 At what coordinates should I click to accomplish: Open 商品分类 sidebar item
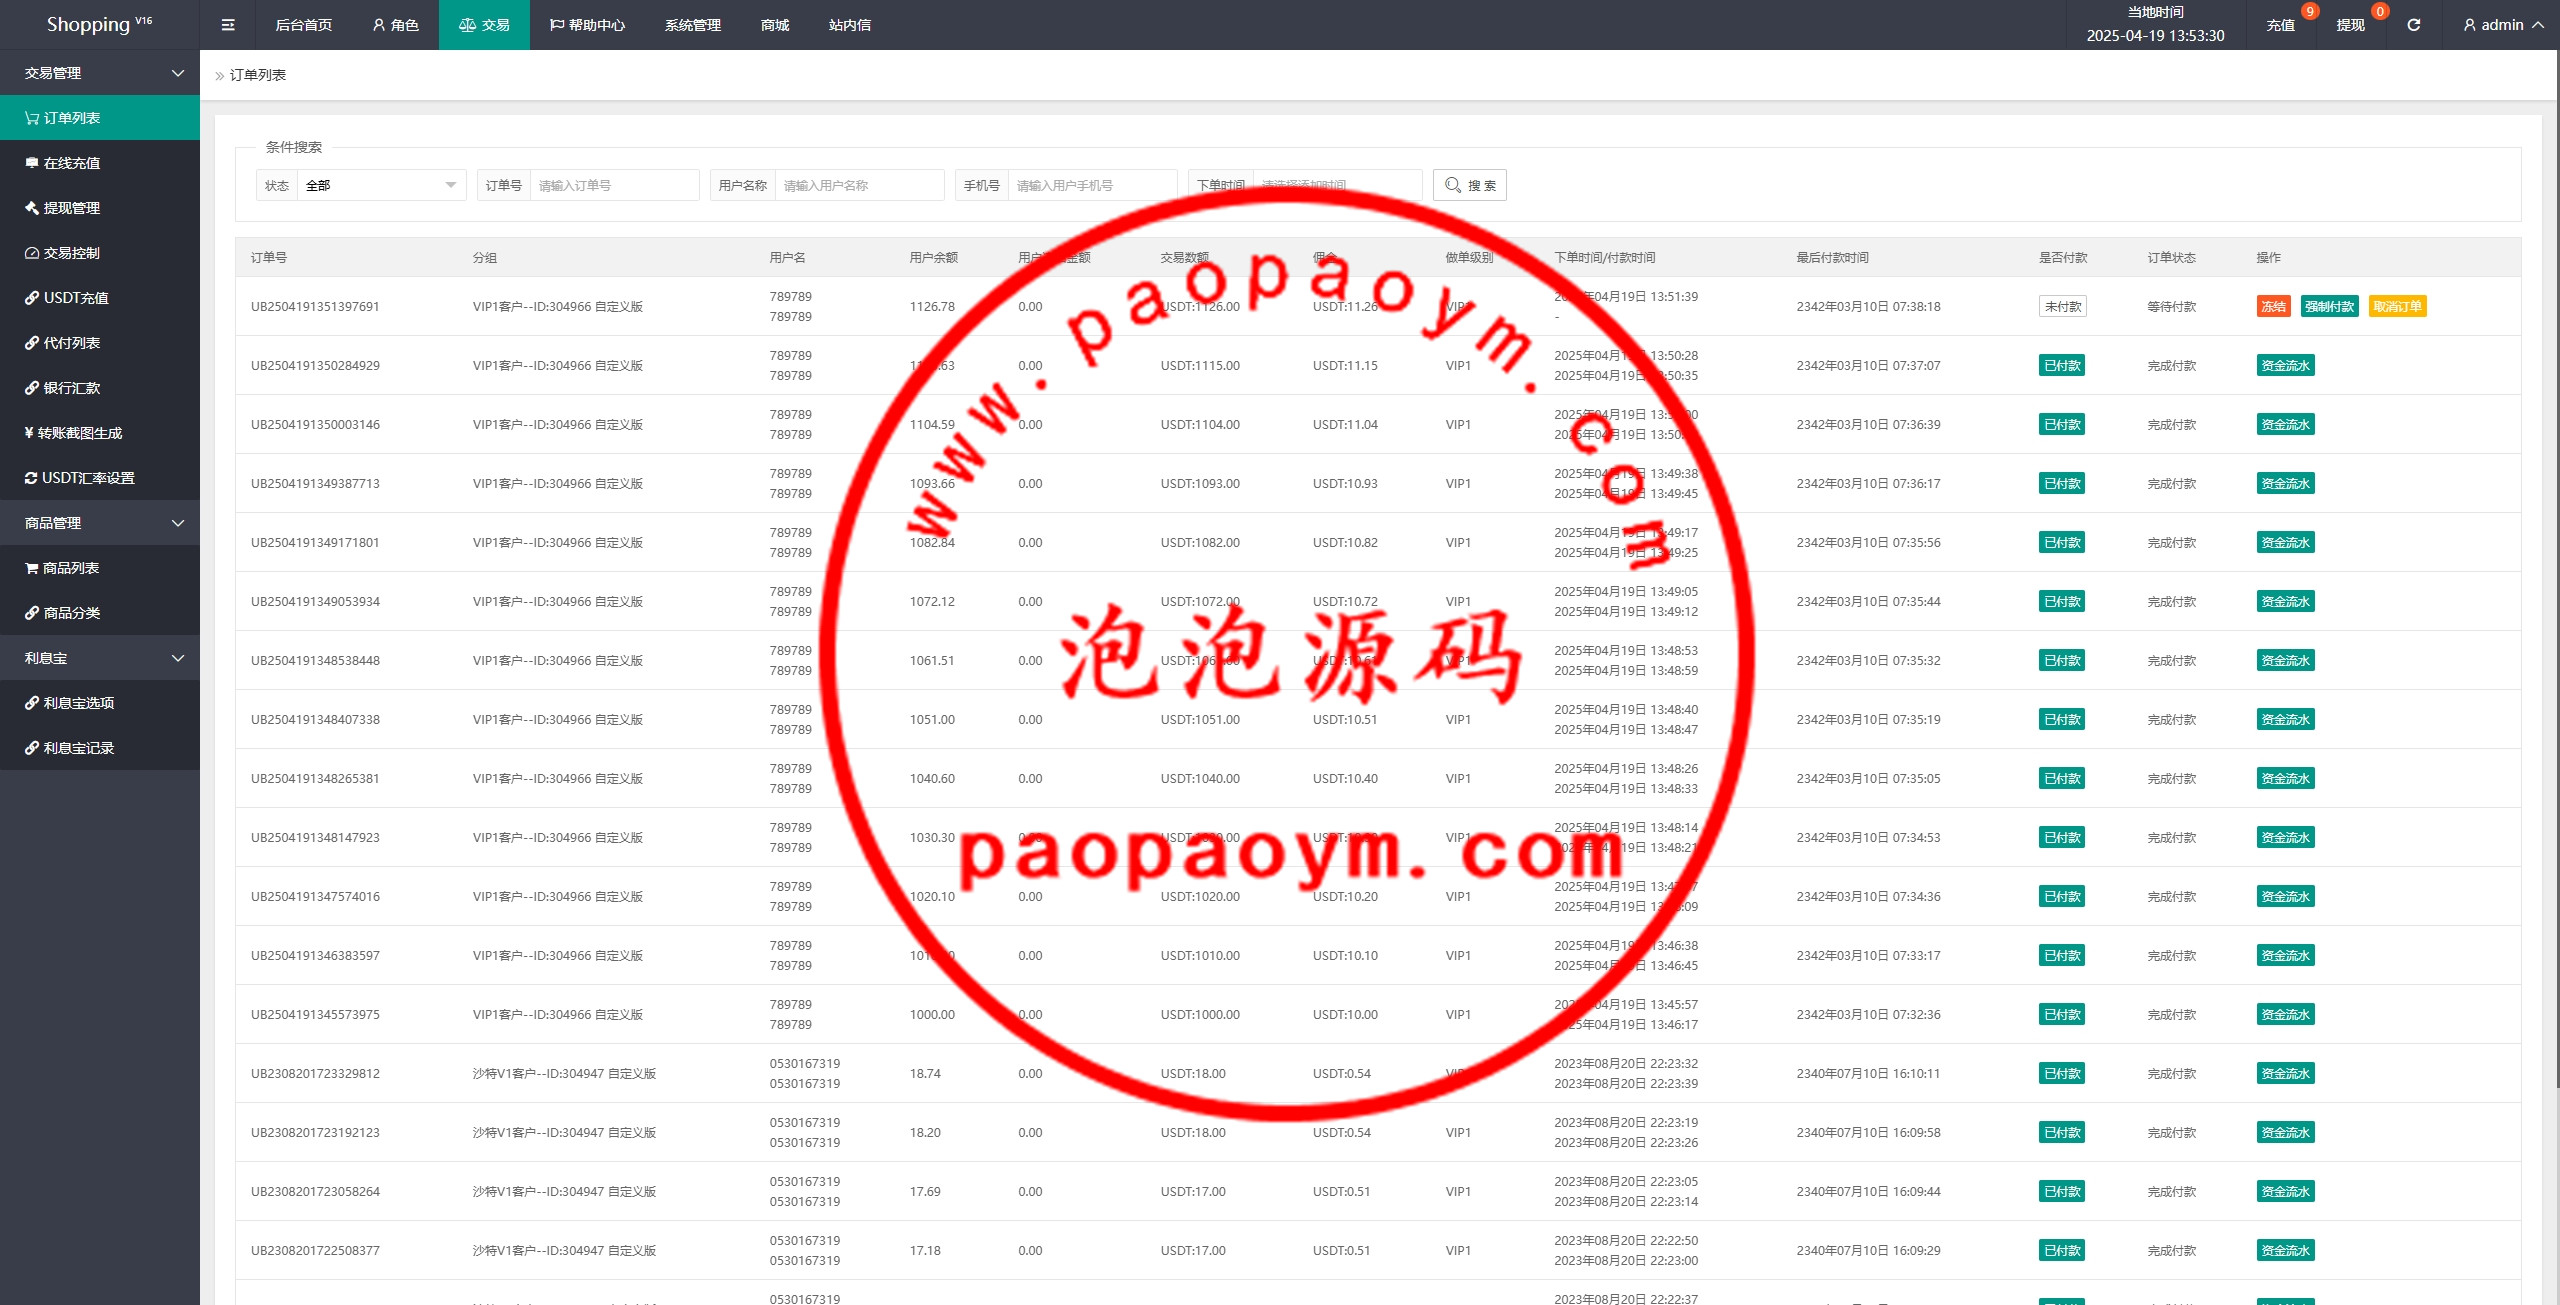point(100,613)
